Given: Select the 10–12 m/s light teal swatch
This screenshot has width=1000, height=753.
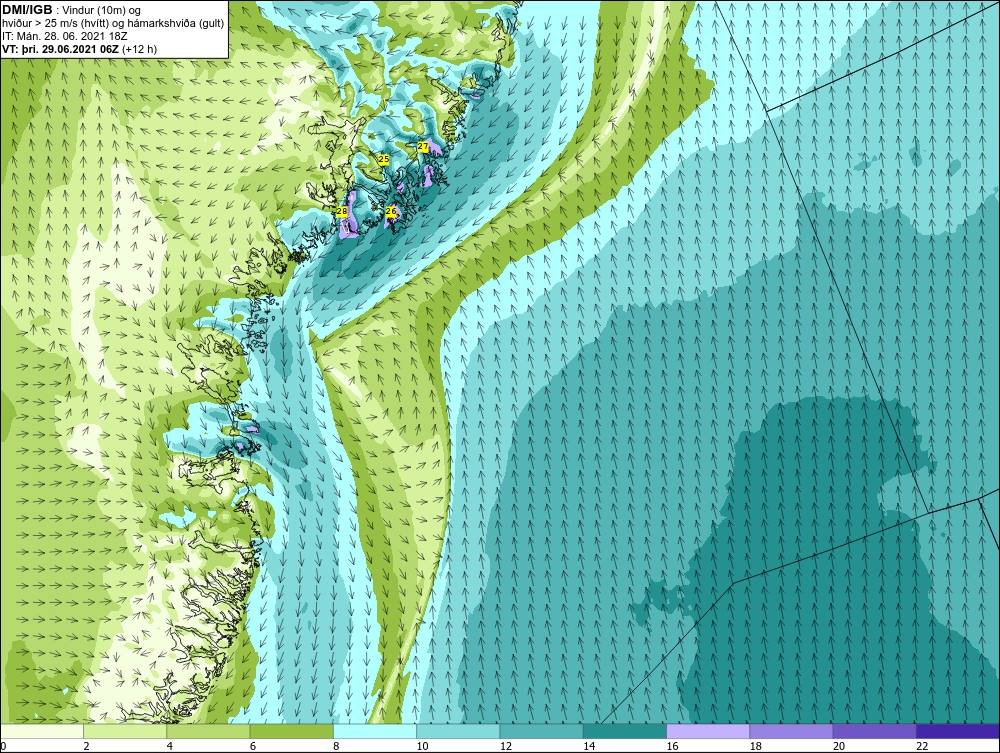Looking at the screenshot, I should point(458,731).
